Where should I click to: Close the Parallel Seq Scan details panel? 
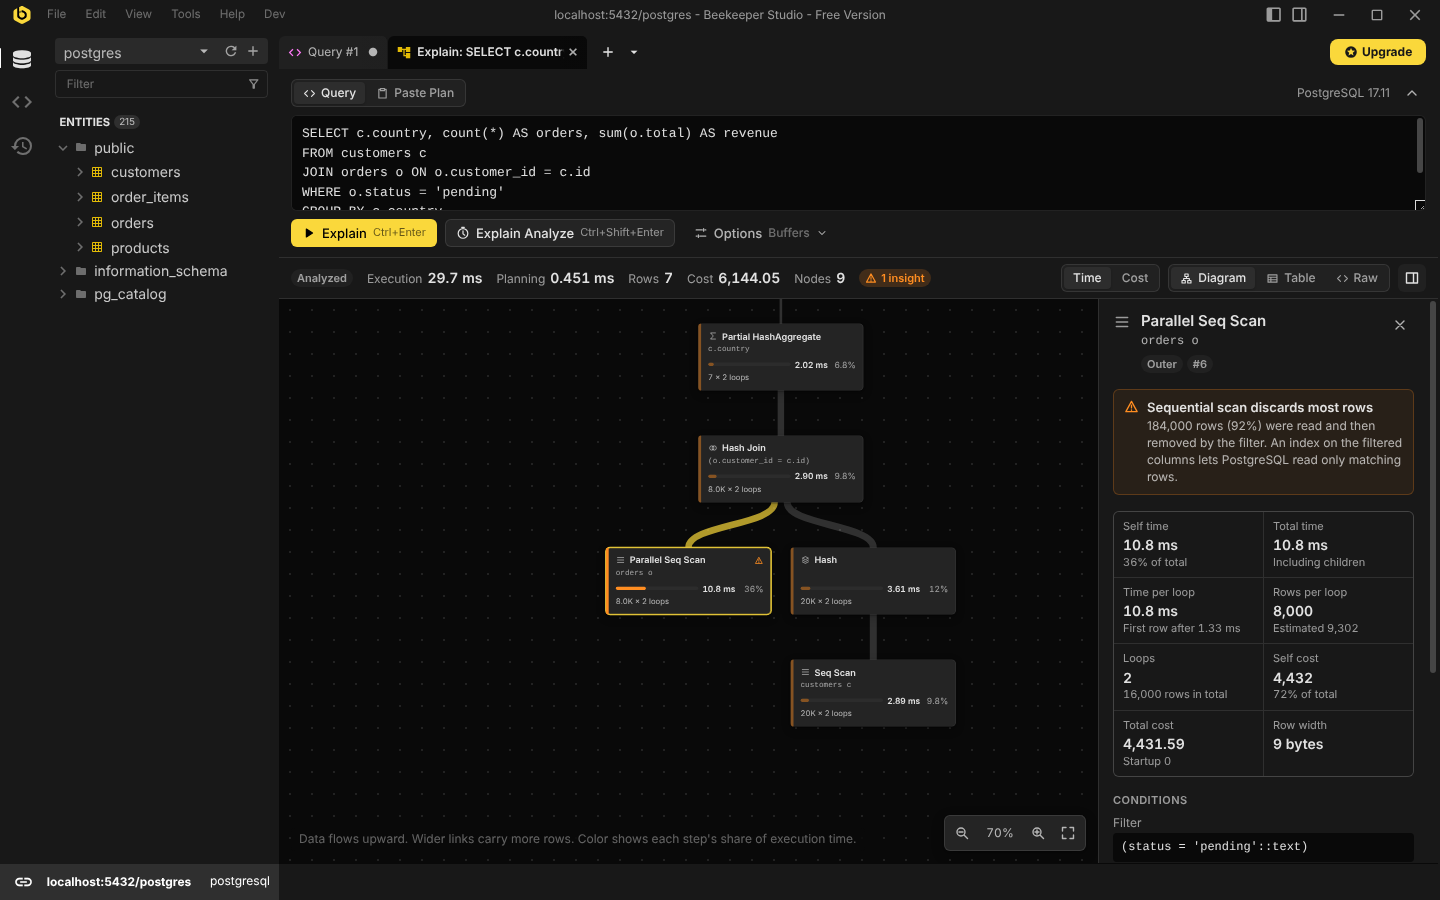(x=1400, y=325)
